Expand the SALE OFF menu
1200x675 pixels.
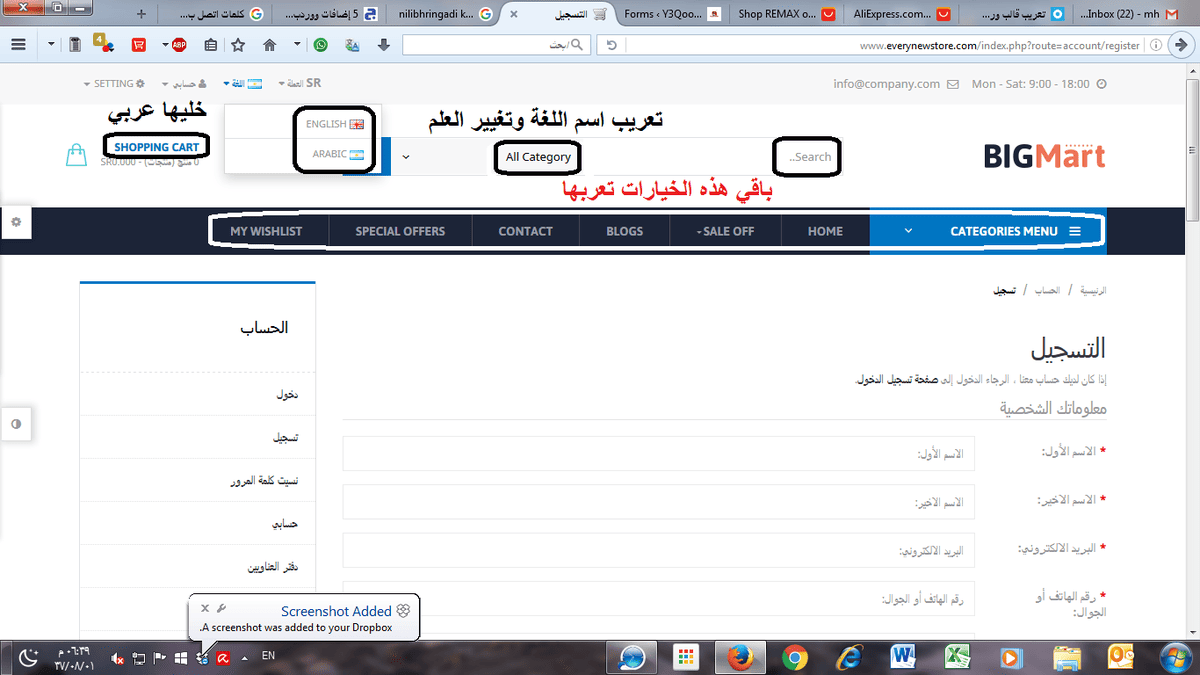pos(725,231)
